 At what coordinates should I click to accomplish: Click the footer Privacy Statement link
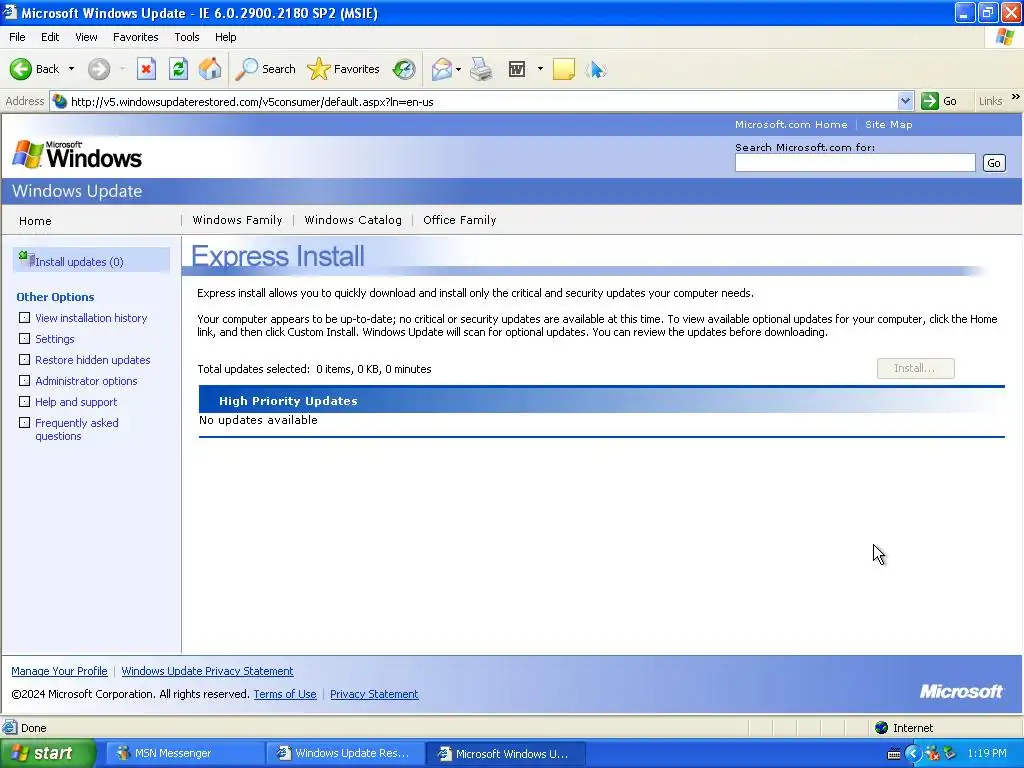point(374,694)
